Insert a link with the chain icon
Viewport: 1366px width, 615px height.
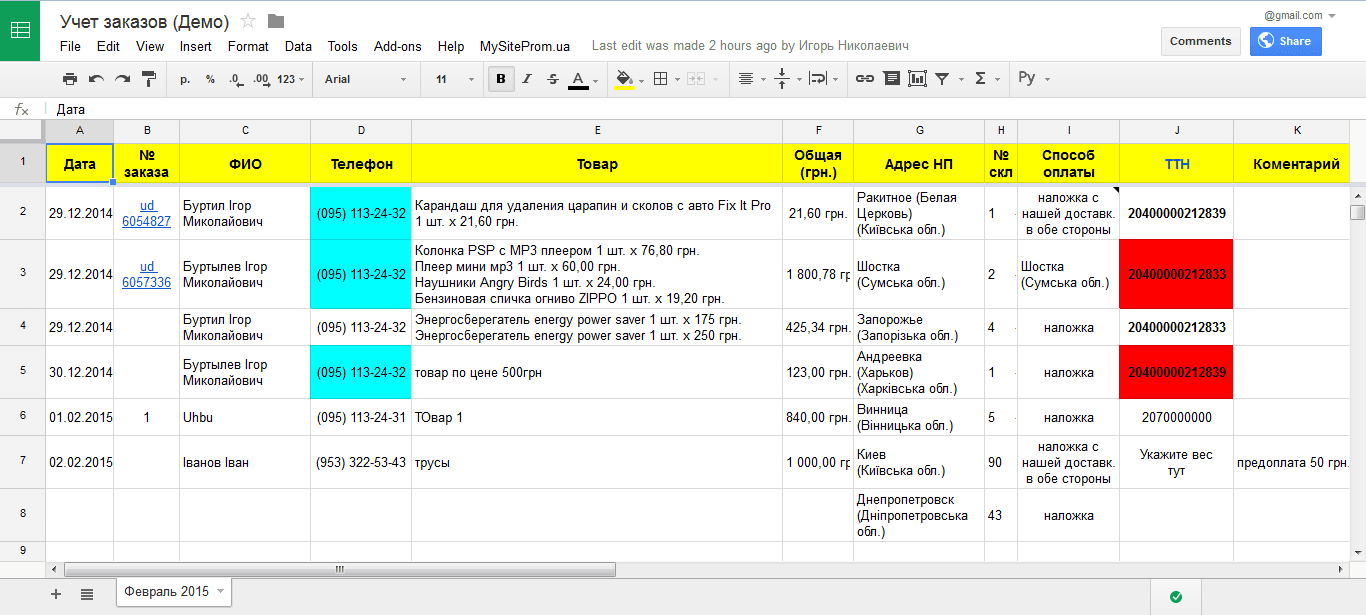(865, 79)
